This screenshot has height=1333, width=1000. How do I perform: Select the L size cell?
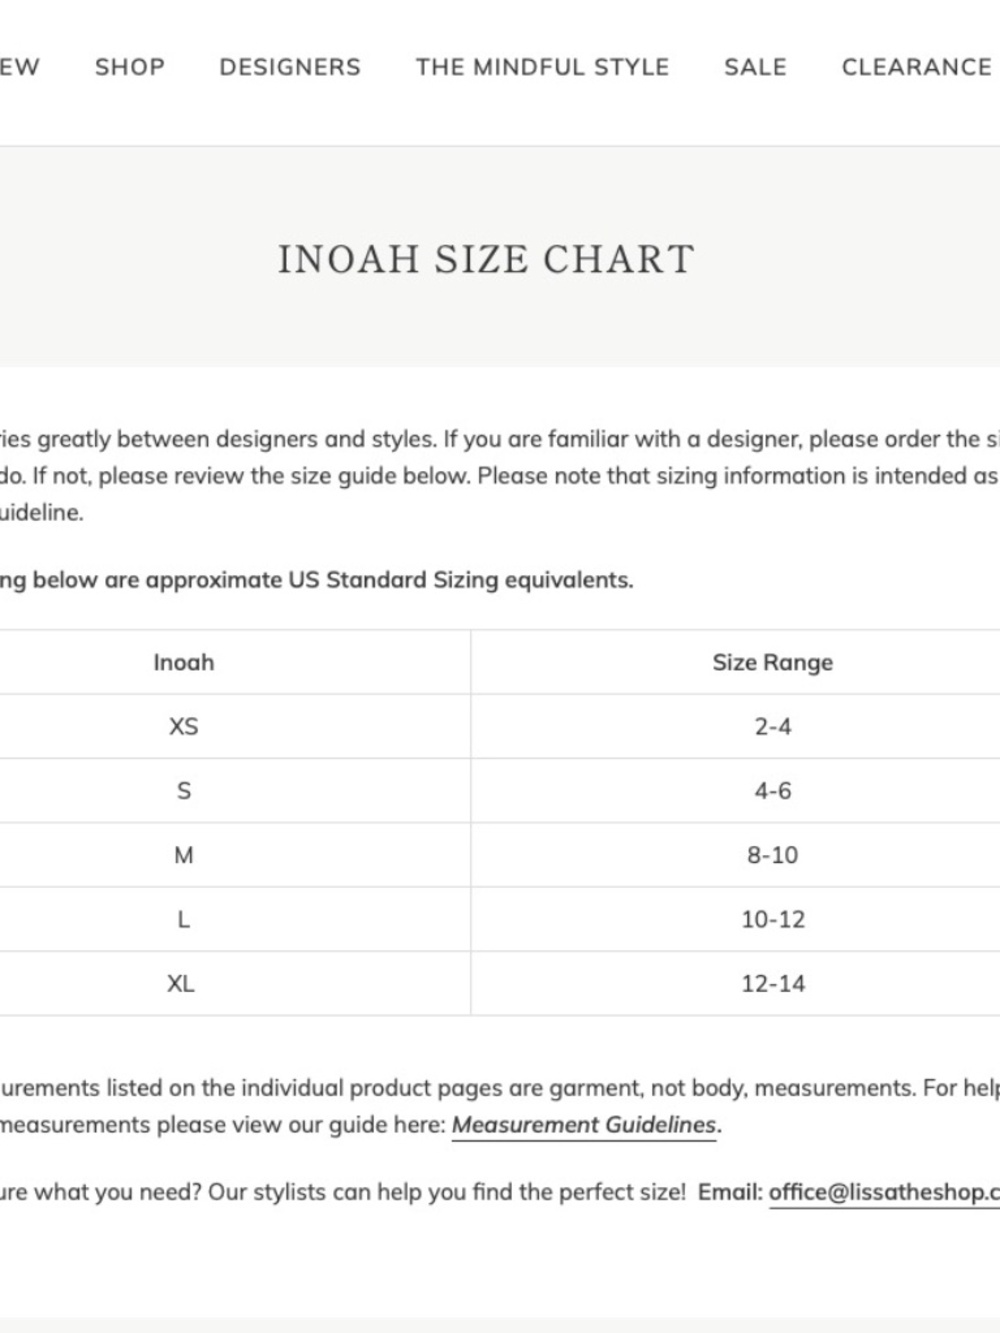coord(184,919)
